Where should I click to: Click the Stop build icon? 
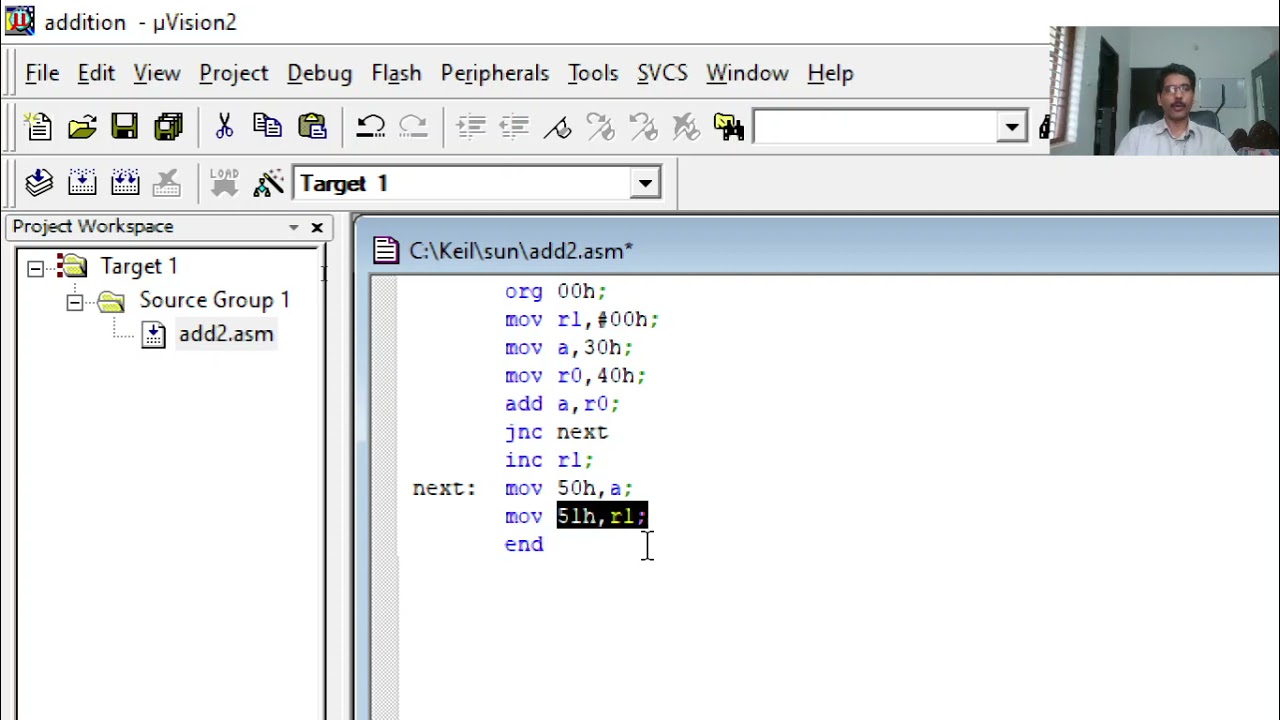[167, 183]
